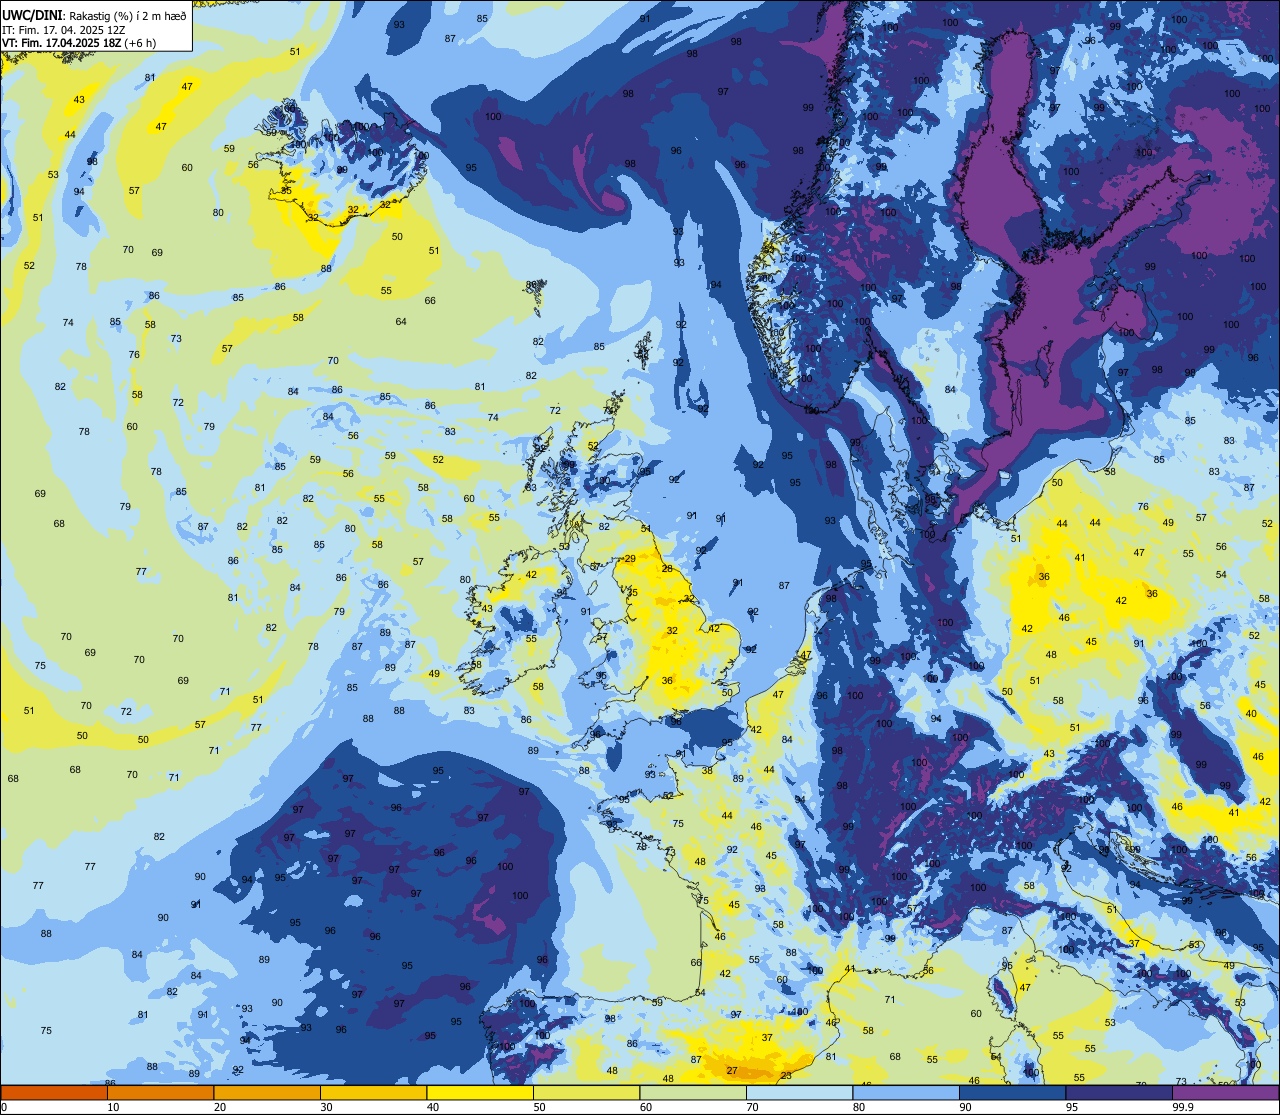
Task: Click the amber 20–30 legend swatch
Action: [x=267, y=1093]
